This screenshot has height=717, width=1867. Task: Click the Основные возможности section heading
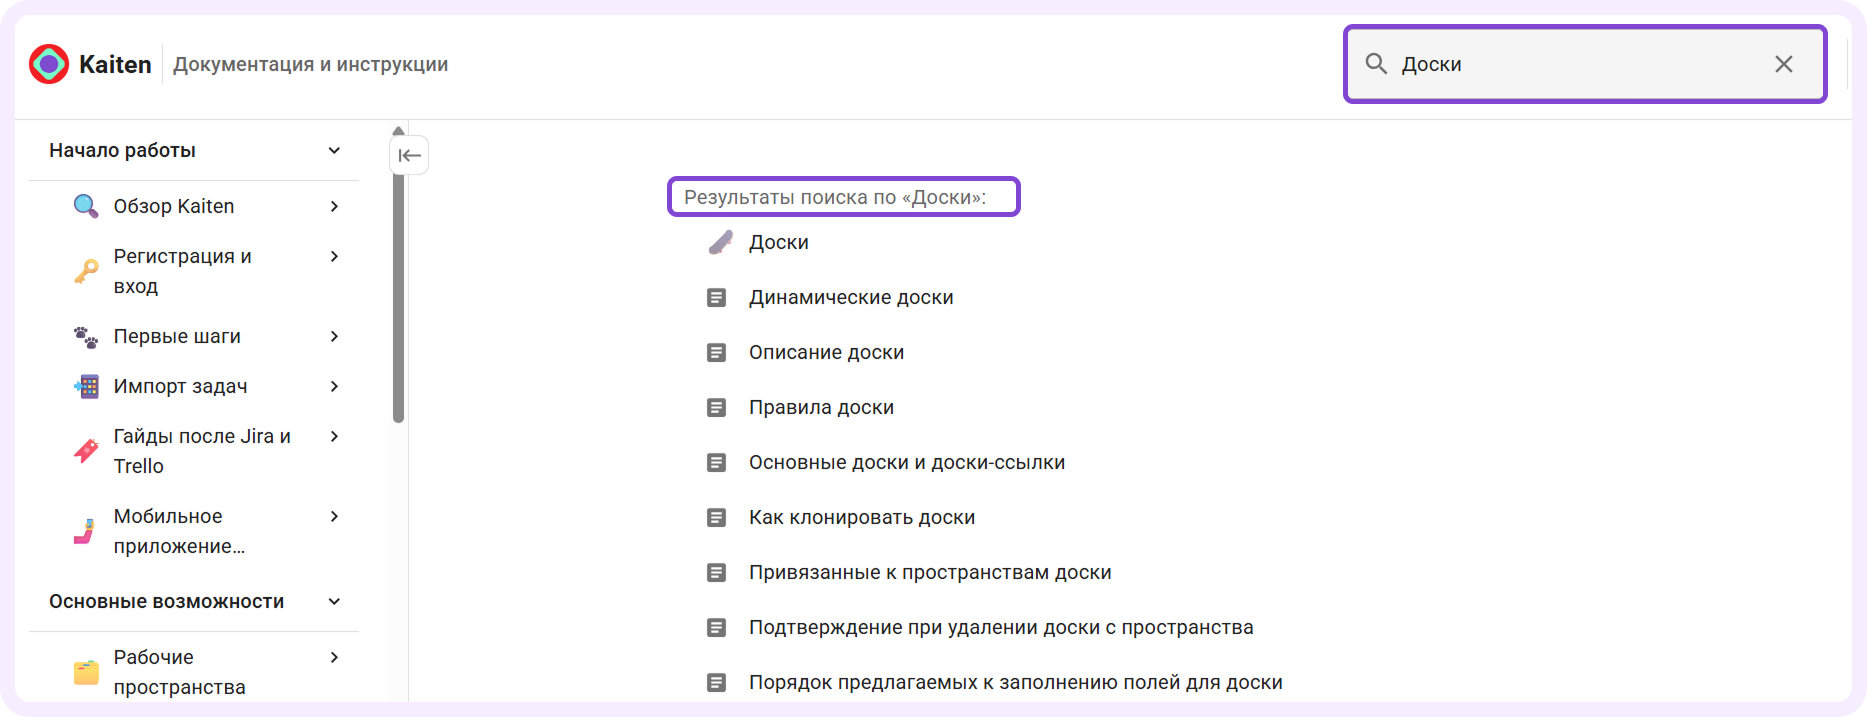166,601
